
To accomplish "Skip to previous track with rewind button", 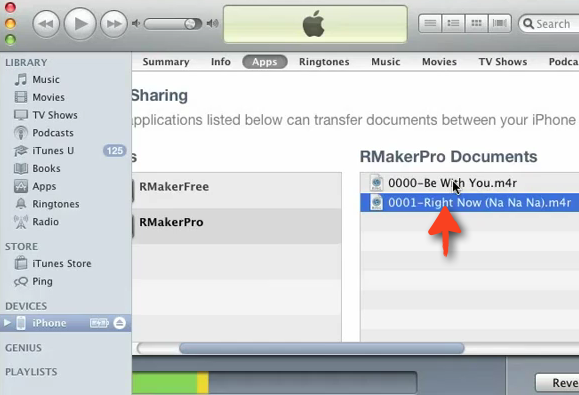I will point(46,24).
